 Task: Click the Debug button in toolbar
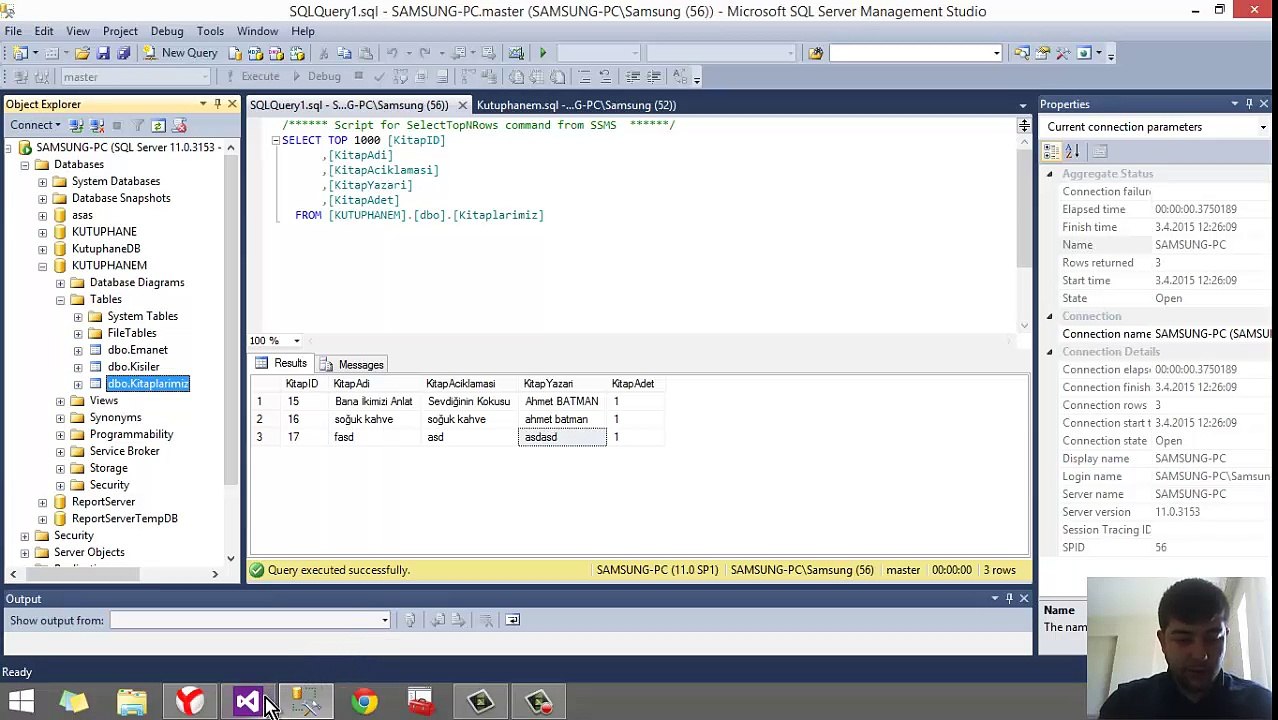coord(316,76)
